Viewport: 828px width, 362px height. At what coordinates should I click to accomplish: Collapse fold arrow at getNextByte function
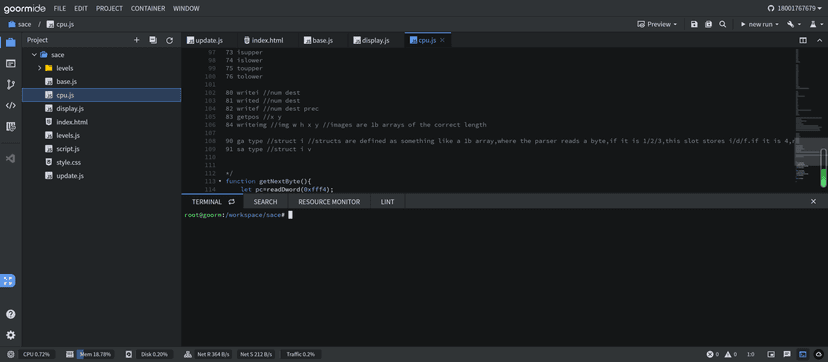tap(220, 181)
